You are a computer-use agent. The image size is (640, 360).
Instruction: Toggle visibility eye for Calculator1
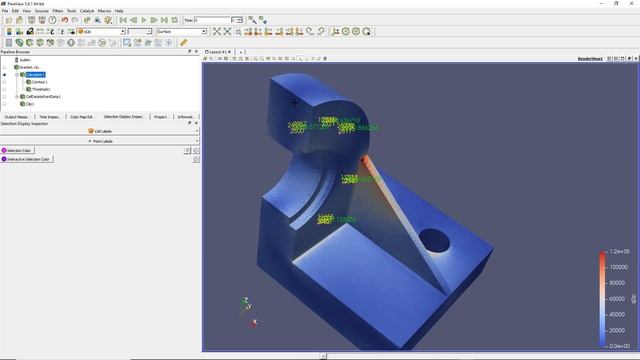point(4,75)
